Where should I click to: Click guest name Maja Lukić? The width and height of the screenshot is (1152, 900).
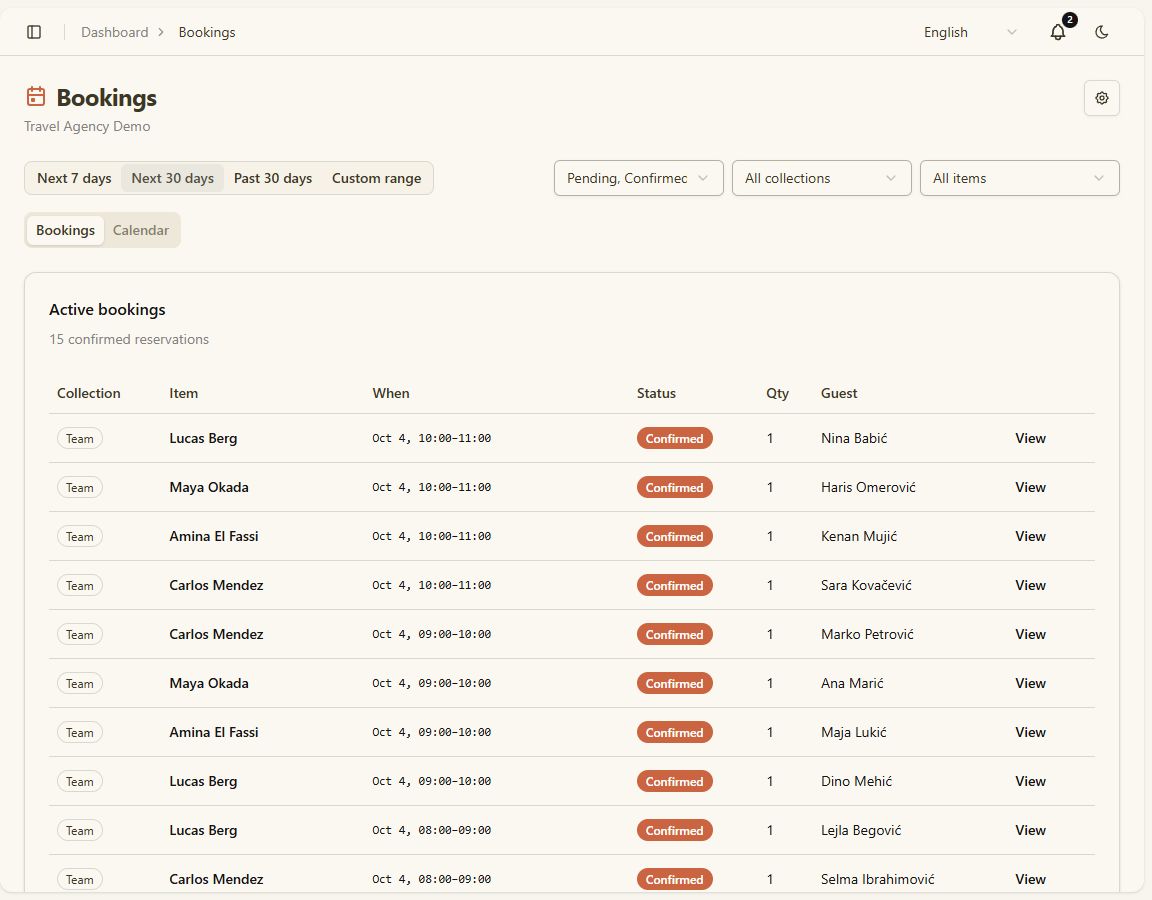854,732
